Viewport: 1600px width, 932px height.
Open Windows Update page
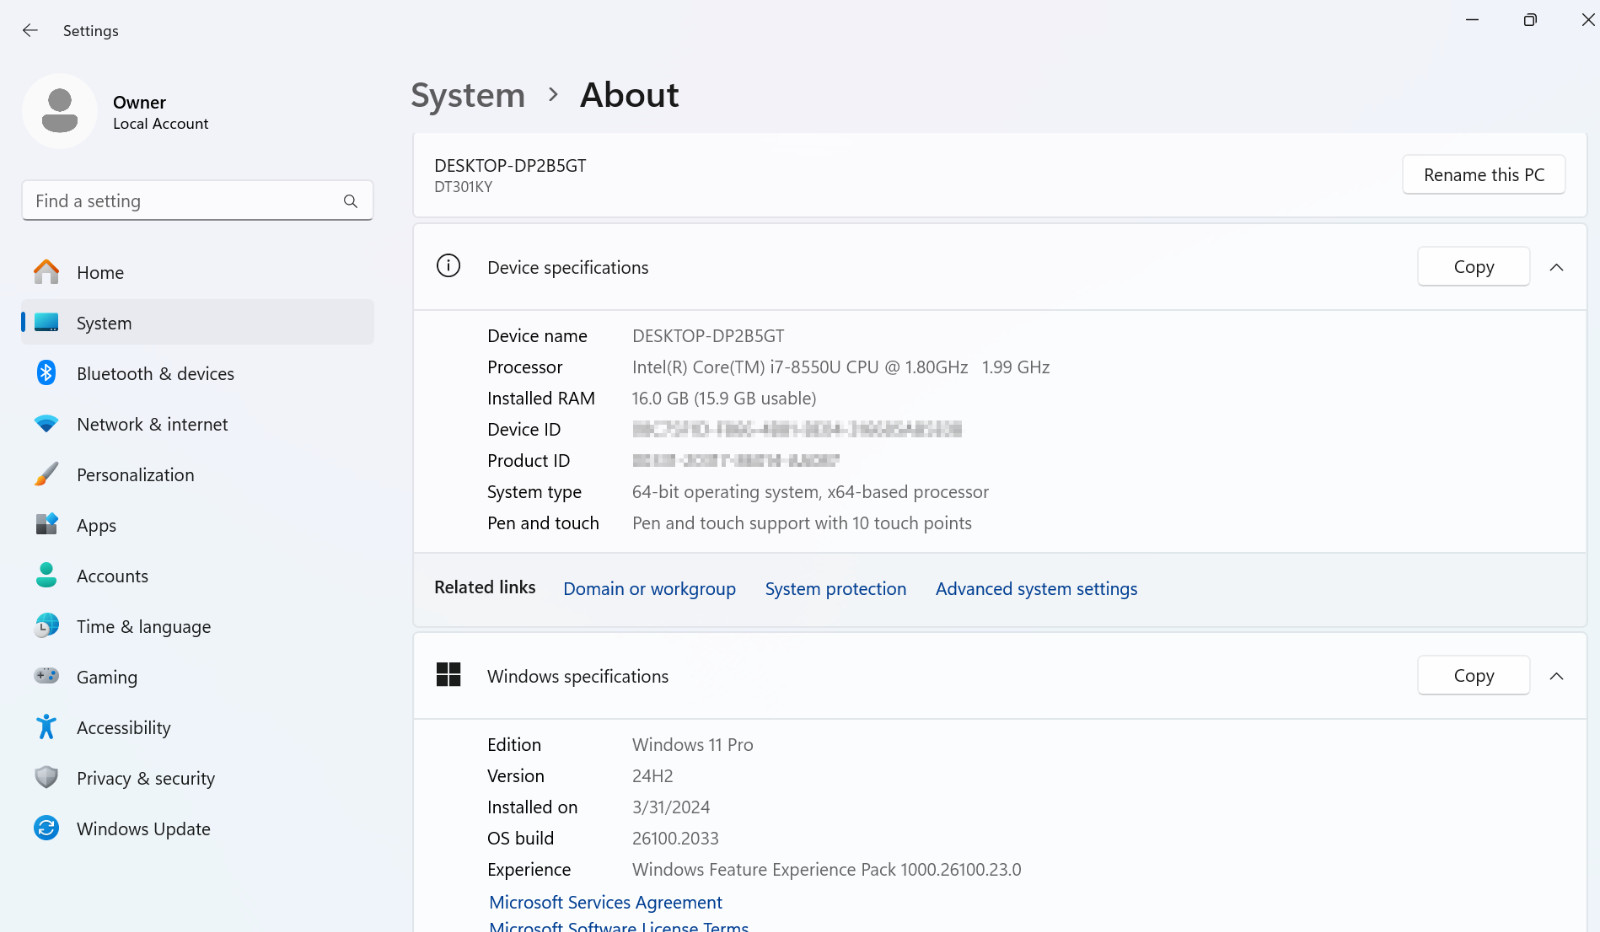coord(198,829)
